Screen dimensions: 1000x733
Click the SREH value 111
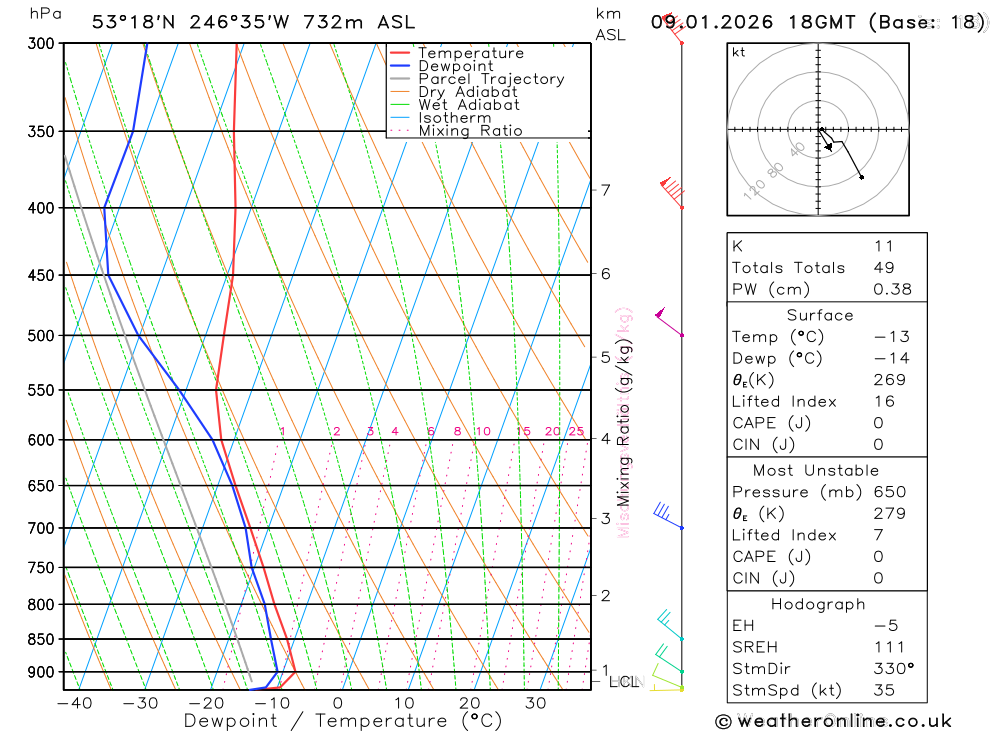pyautogui.click(x=890, y=648)
